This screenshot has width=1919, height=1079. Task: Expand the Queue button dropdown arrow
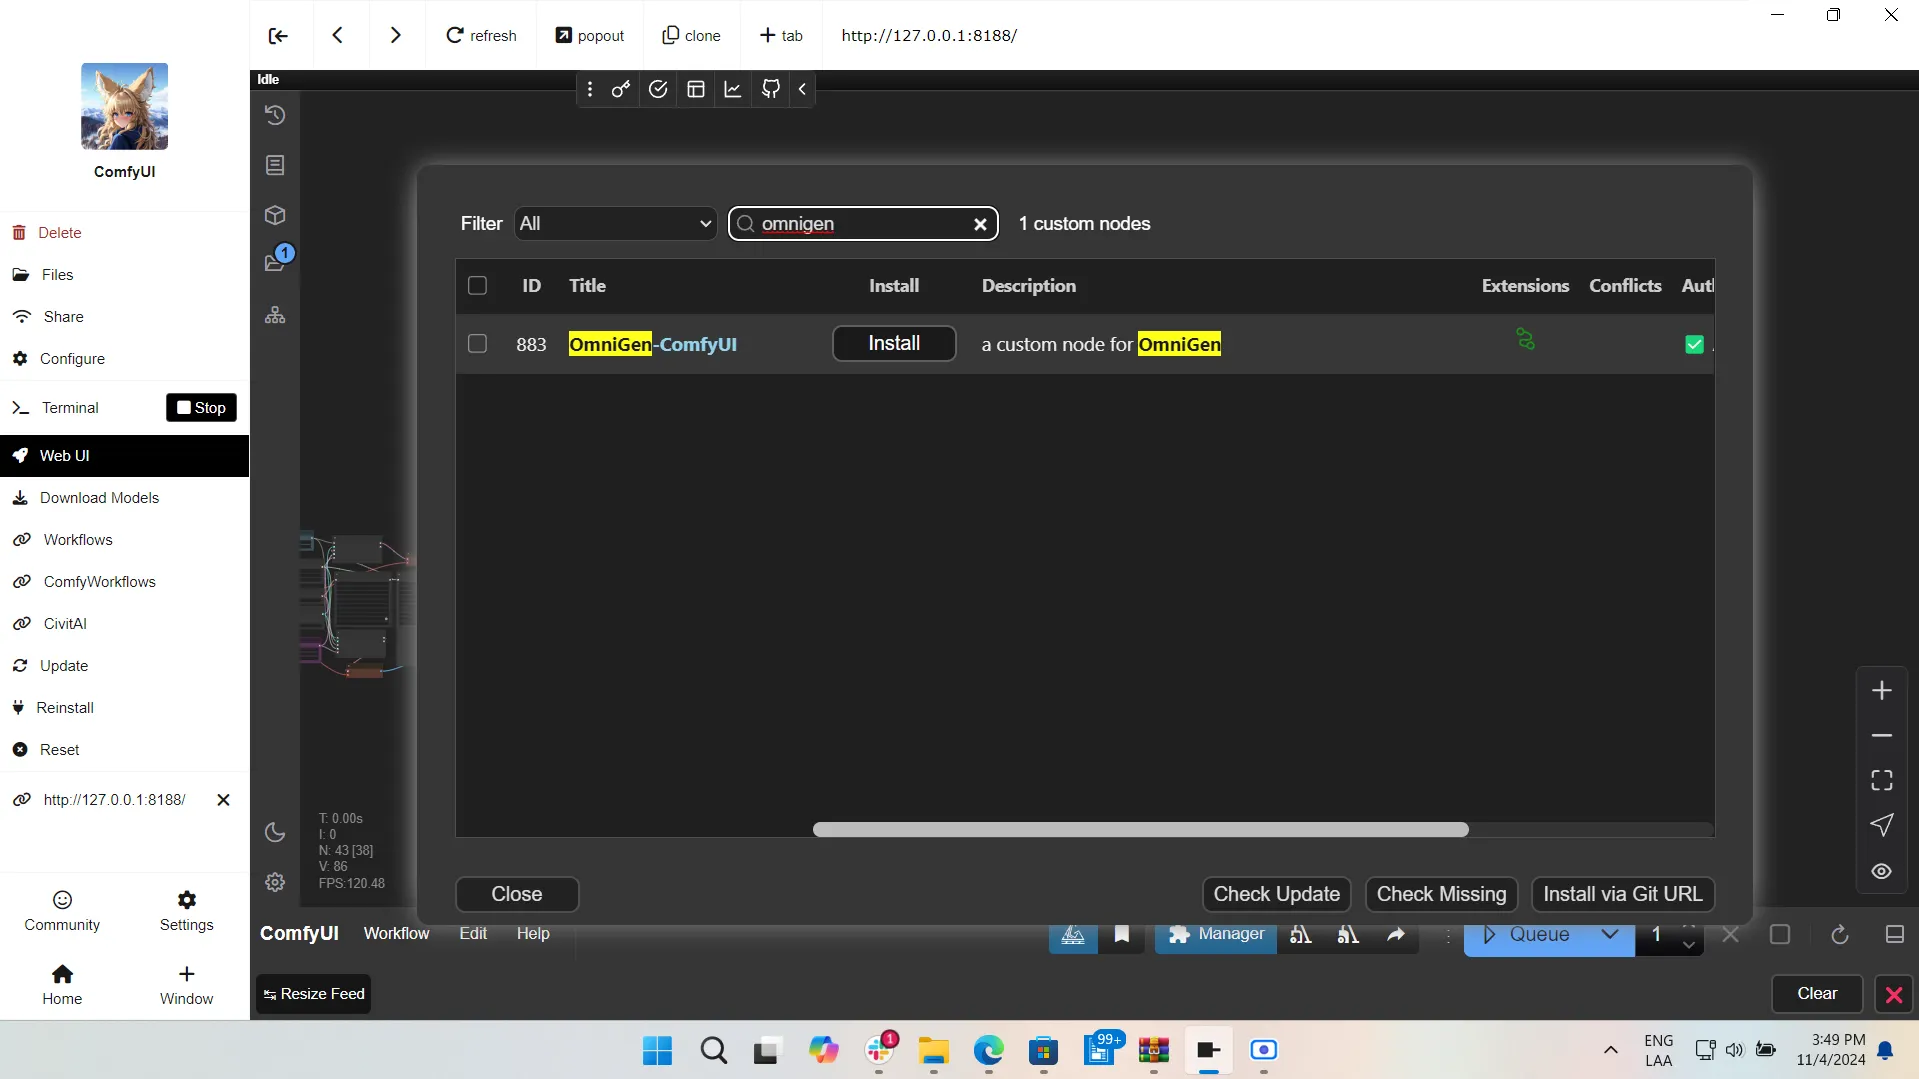point(1609,934)
